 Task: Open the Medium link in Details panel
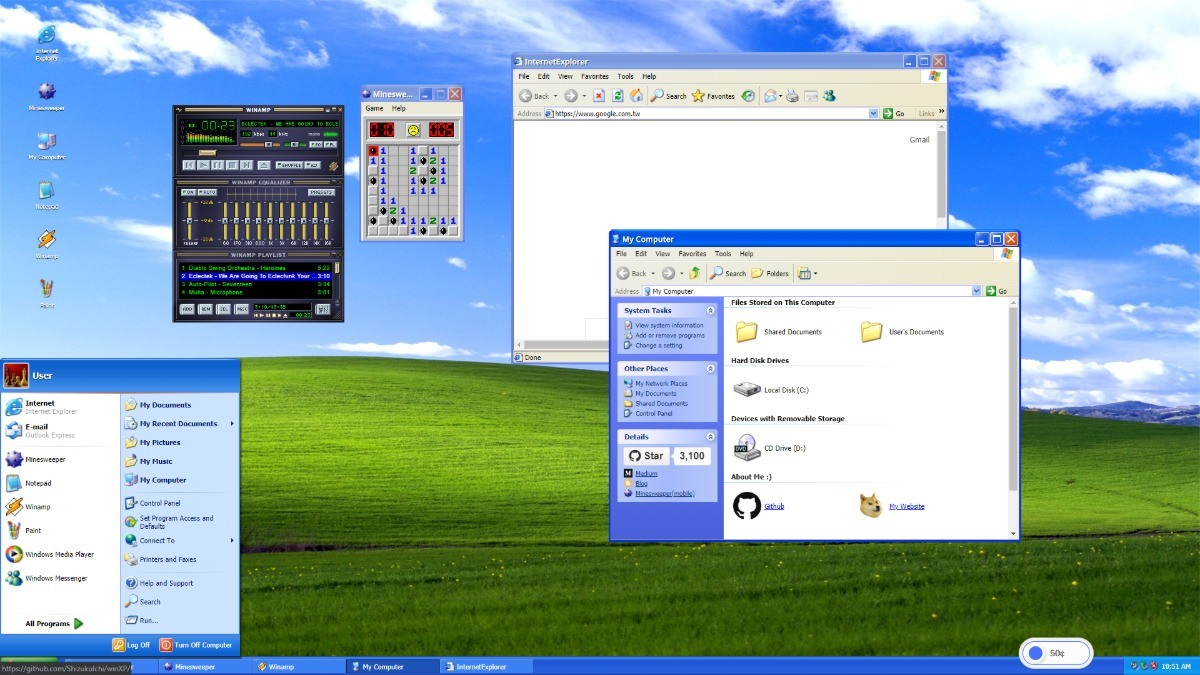(x=646, y=473)
